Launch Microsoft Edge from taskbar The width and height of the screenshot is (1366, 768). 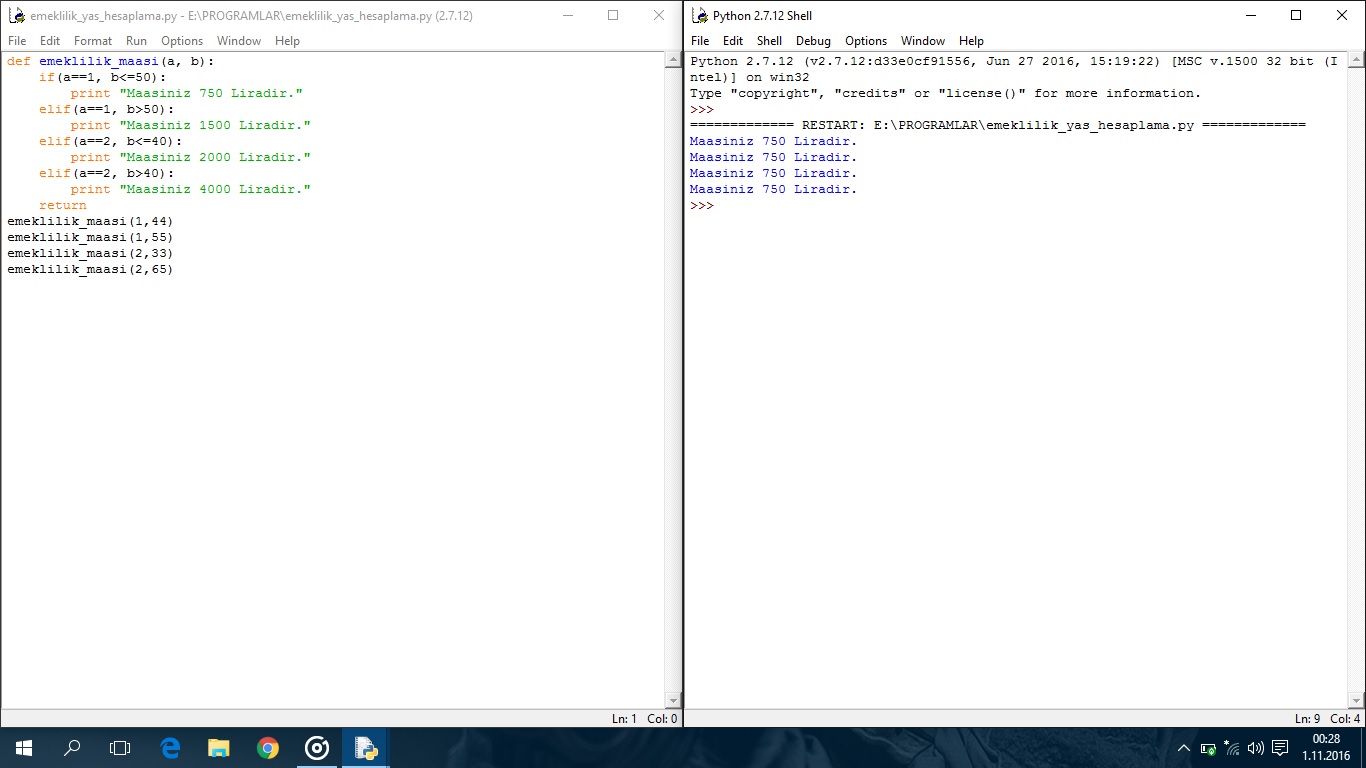pyautogui.click(x=170, y=748)
